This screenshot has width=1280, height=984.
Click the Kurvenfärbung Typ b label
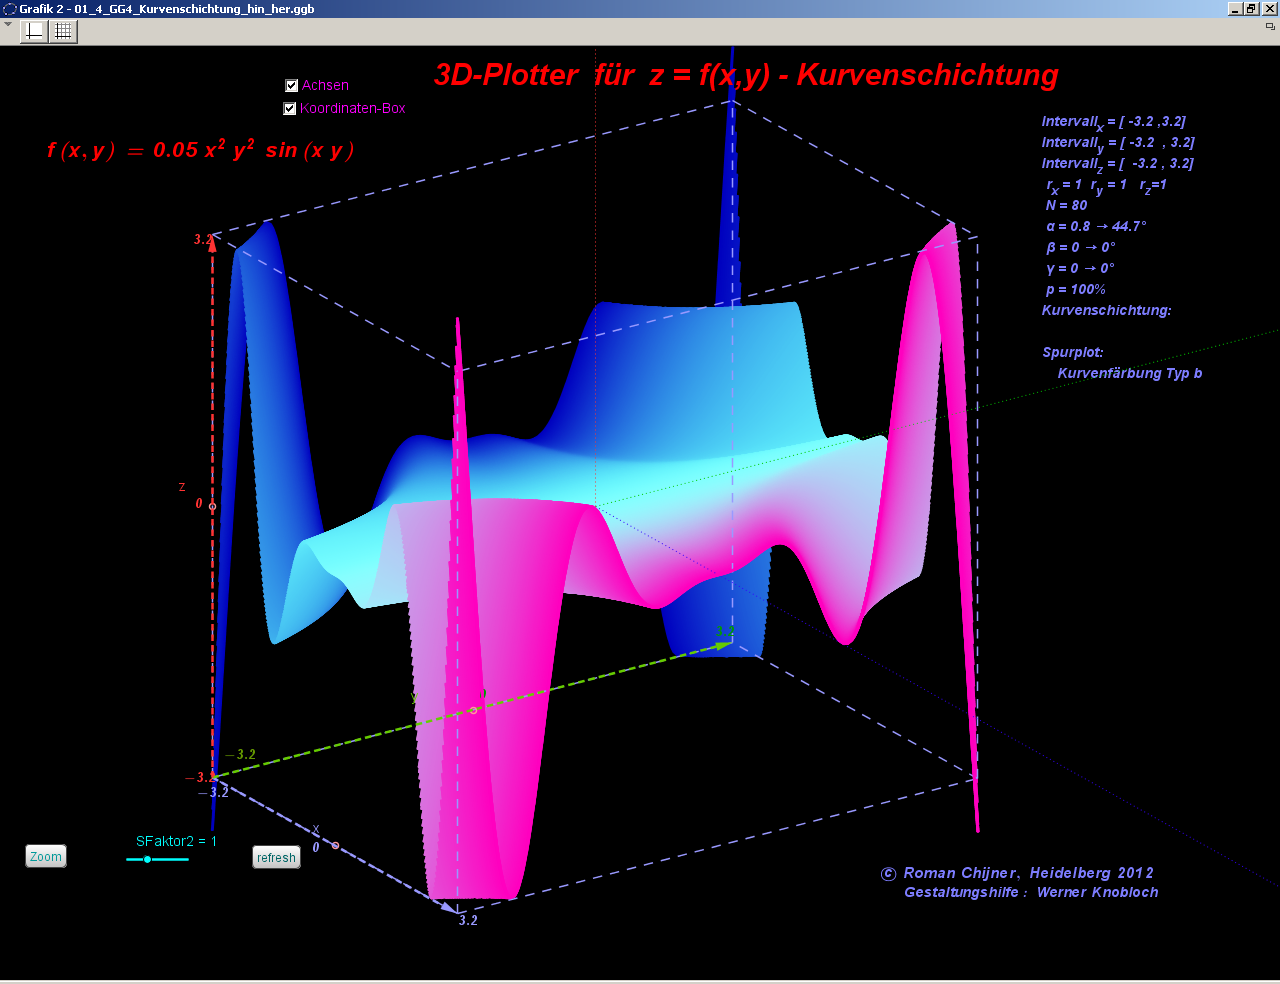[1129, 373]
